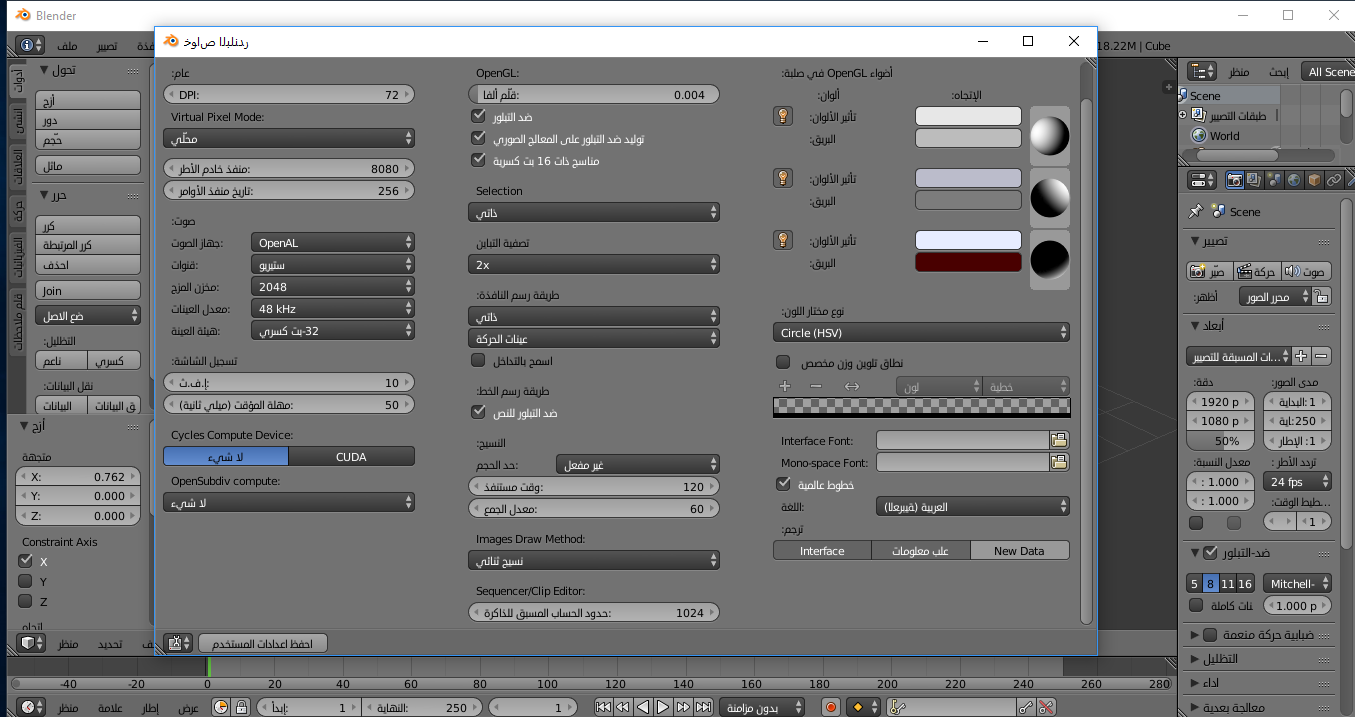This screenshot has width=1355, height=717.
Task: Enable the Y constraint axis checkbox
Action: 25,581
